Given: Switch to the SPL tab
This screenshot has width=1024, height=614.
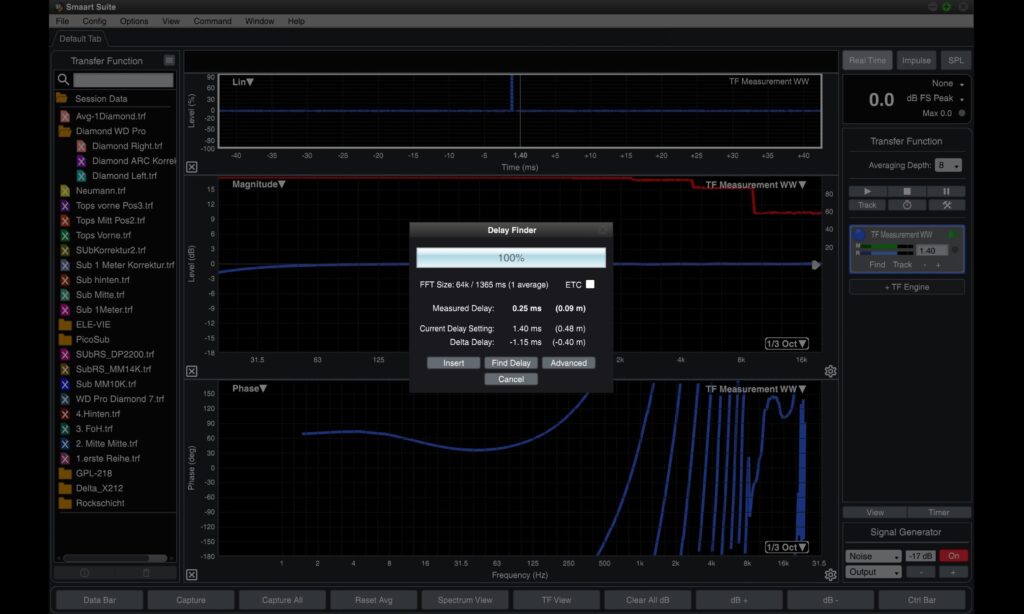Looking at the screenshot, I should pyautogui.click(x=955, y=60).
